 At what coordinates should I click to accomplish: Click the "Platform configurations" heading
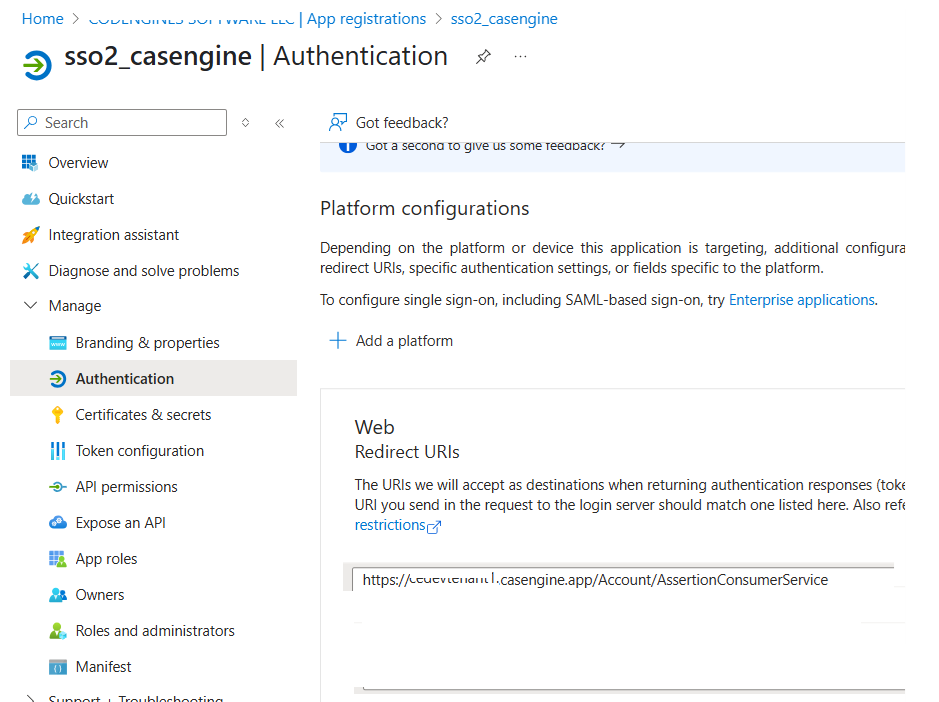[425, 208]
